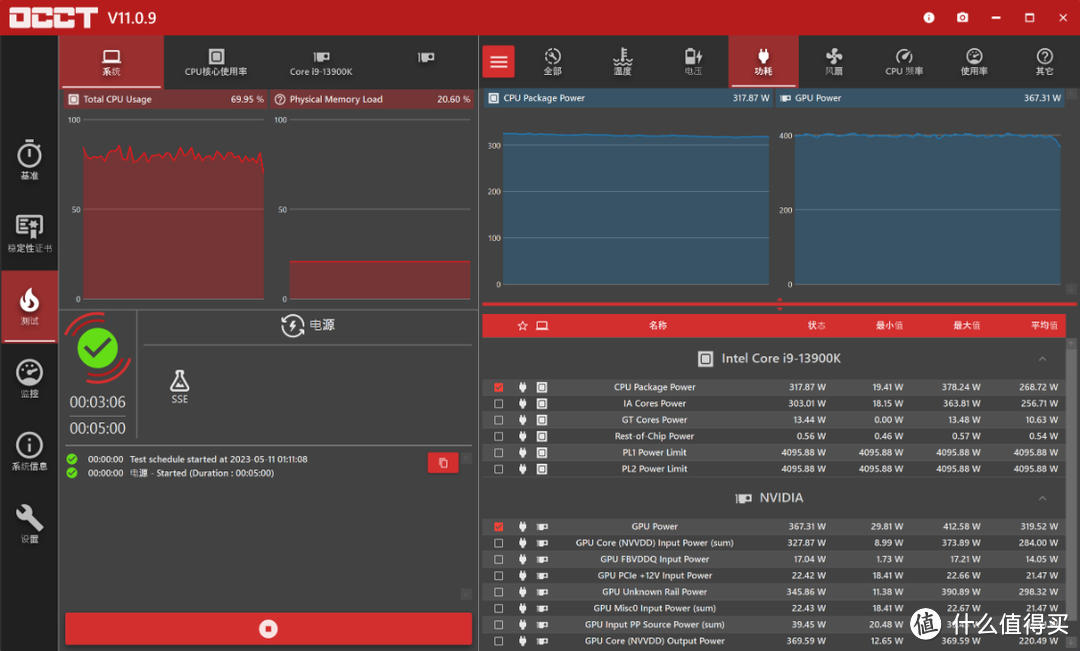Click the 00:03:06 elapsed time readout
Viewport: 1080px width, 651px height.
click(x=97, y=402)
